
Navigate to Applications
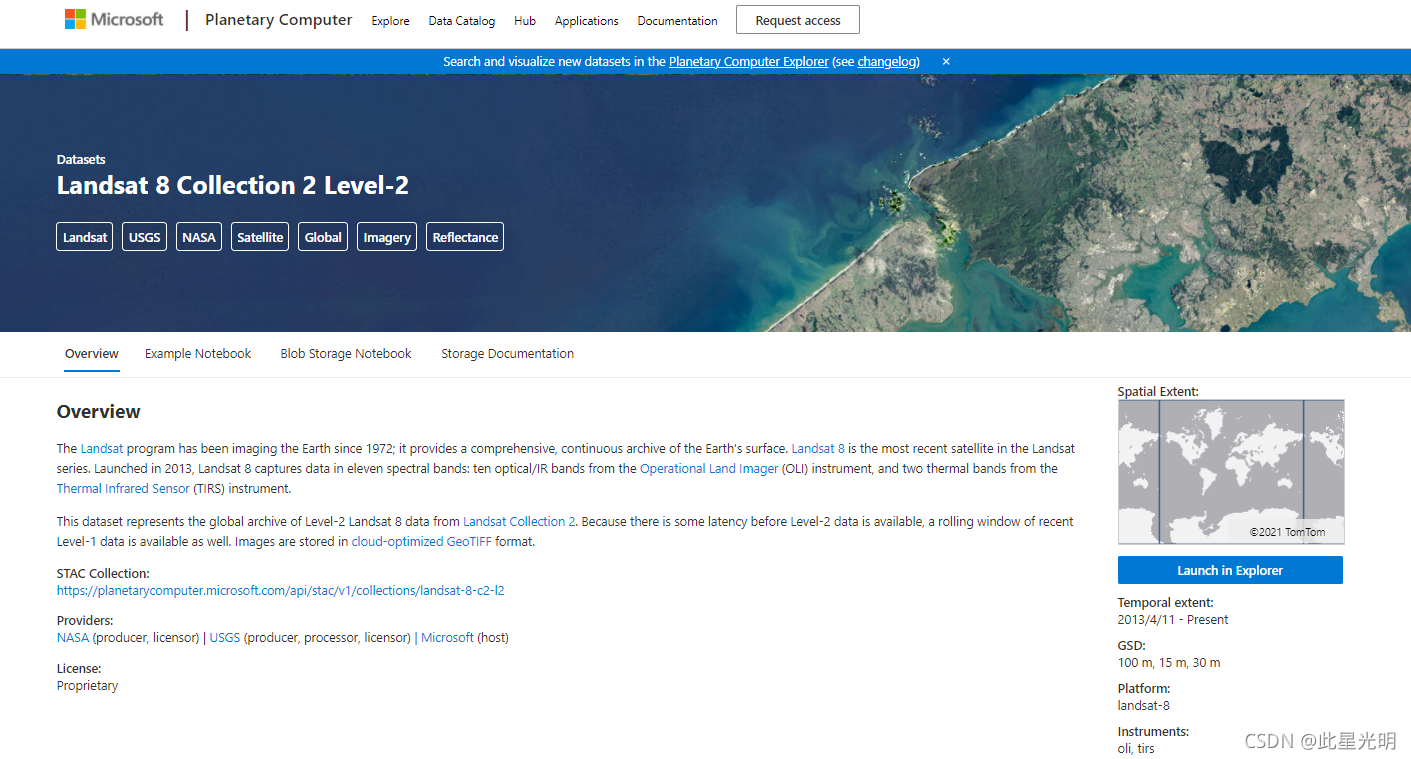click(587, 21)
